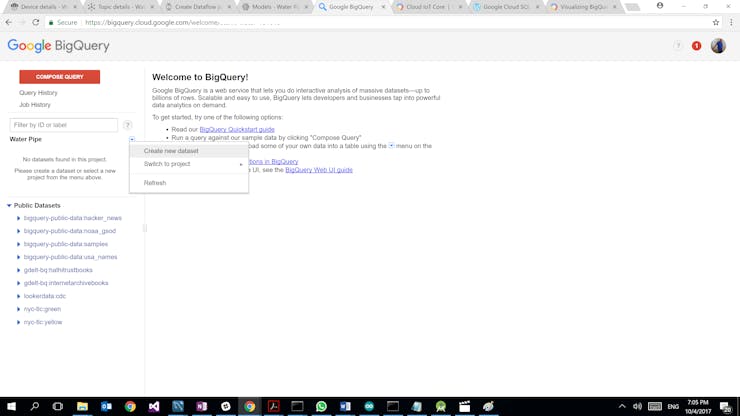Open the Windows Action Center notifications

click(726, 407)
